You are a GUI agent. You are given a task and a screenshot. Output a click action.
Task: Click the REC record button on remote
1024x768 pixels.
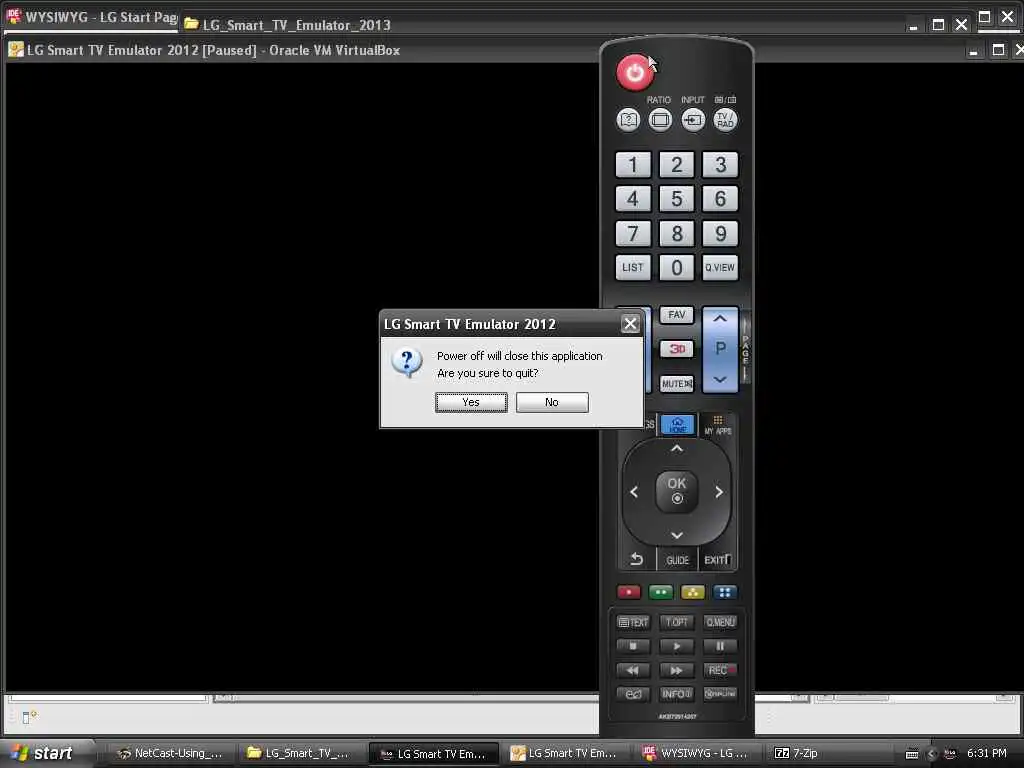pos(720,670)
